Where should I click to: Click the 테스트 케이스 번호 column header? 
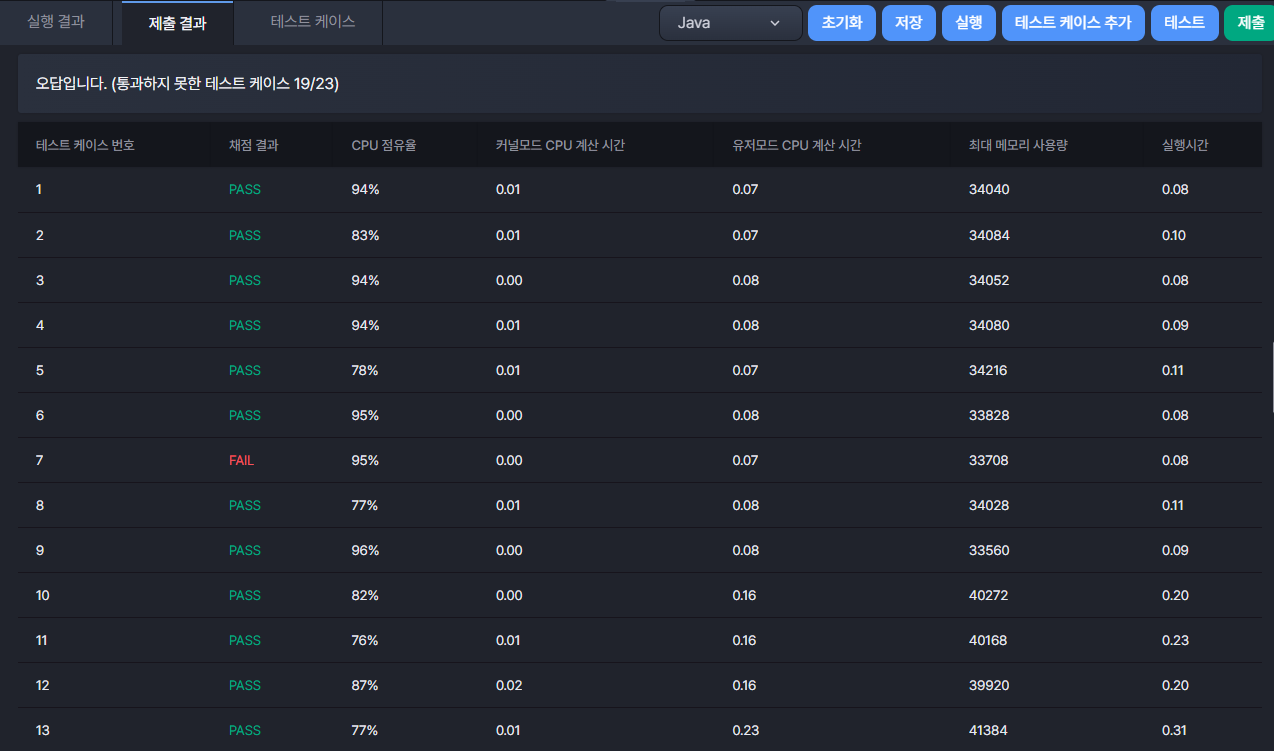(x=85, y=145)
